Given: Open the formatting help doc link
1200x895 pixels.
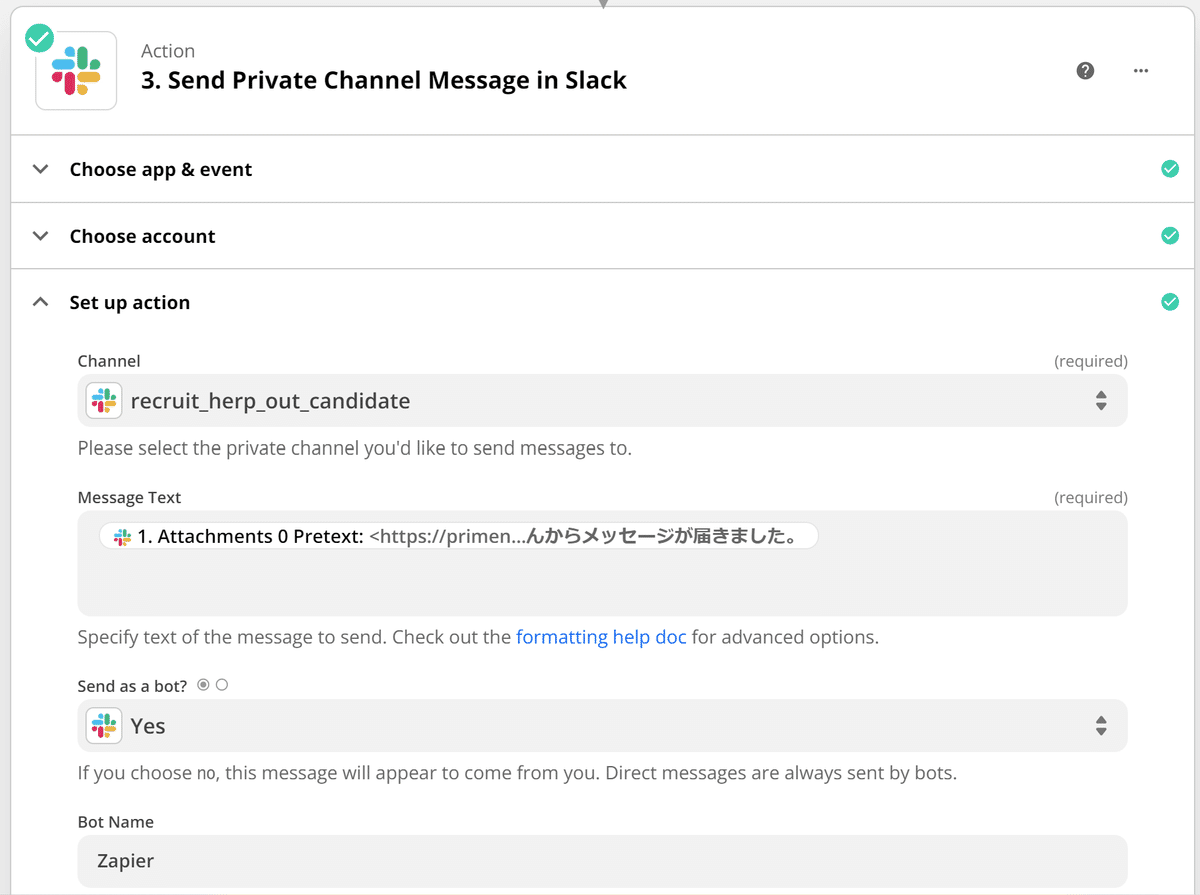Looking at the screenshot, I should 601,637.
